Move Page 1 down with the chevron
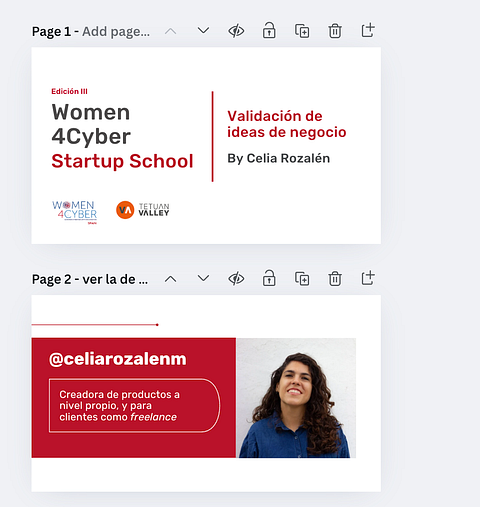 tap(203, 31)
